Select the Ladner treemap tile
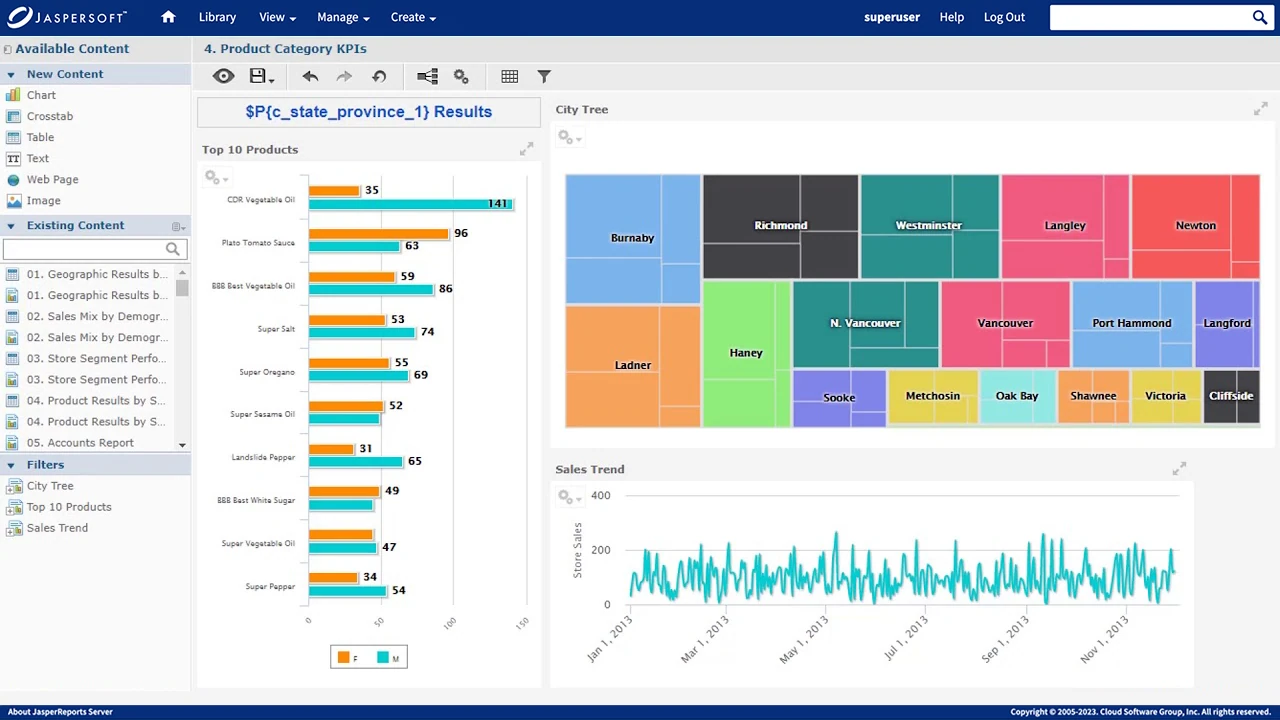The width and height of the screenshot is (1280, 720). 632,366
